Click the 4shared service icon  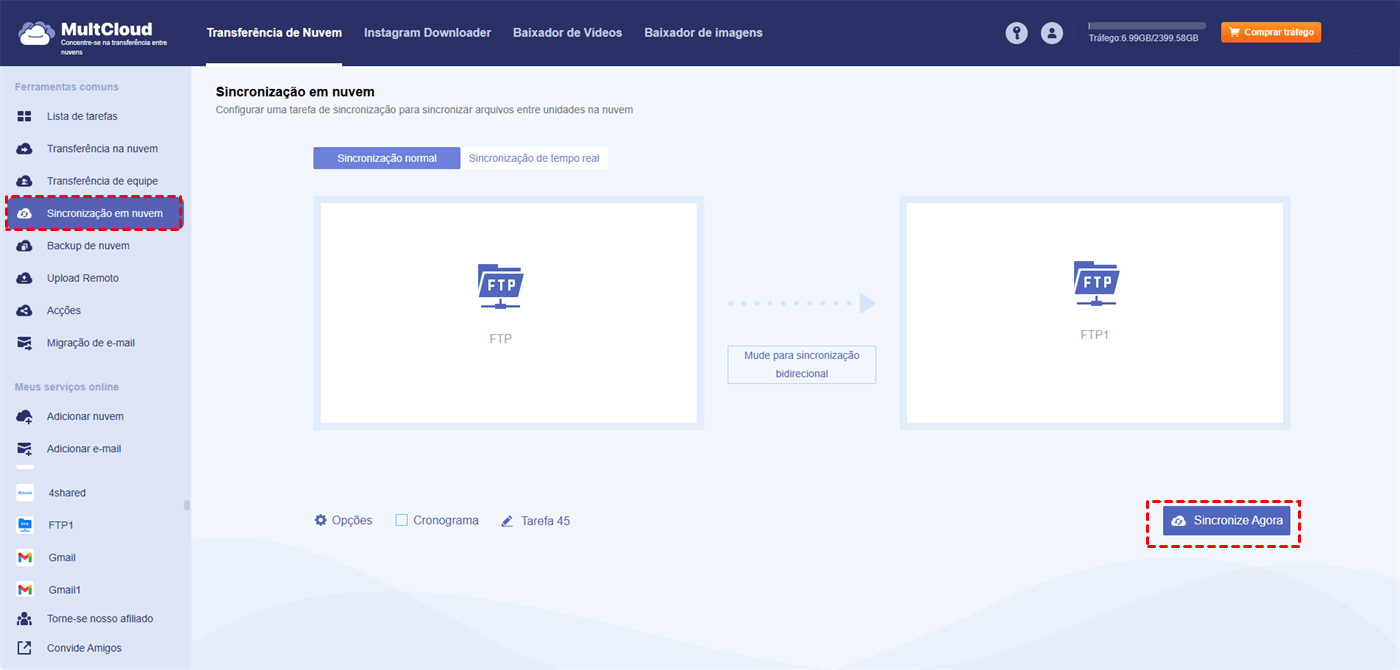coord(25,493)
